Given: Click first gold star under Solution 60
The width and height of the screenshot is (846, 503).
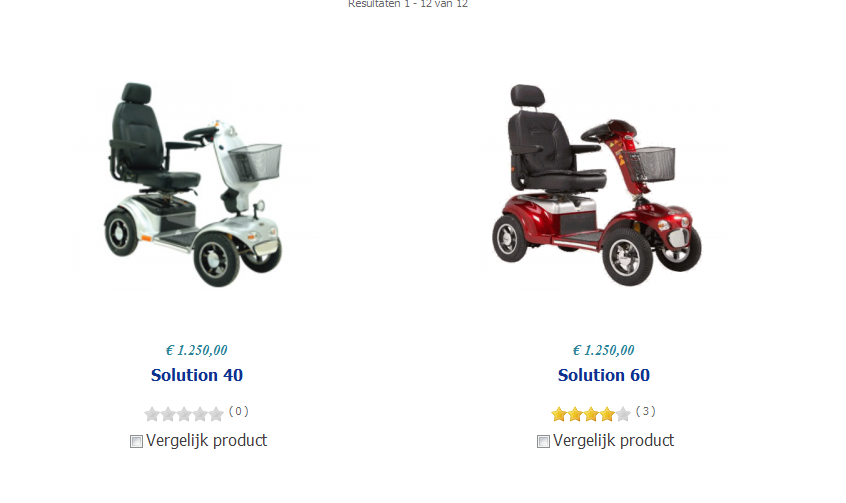Looking at the screenshot, I should 559,414.
